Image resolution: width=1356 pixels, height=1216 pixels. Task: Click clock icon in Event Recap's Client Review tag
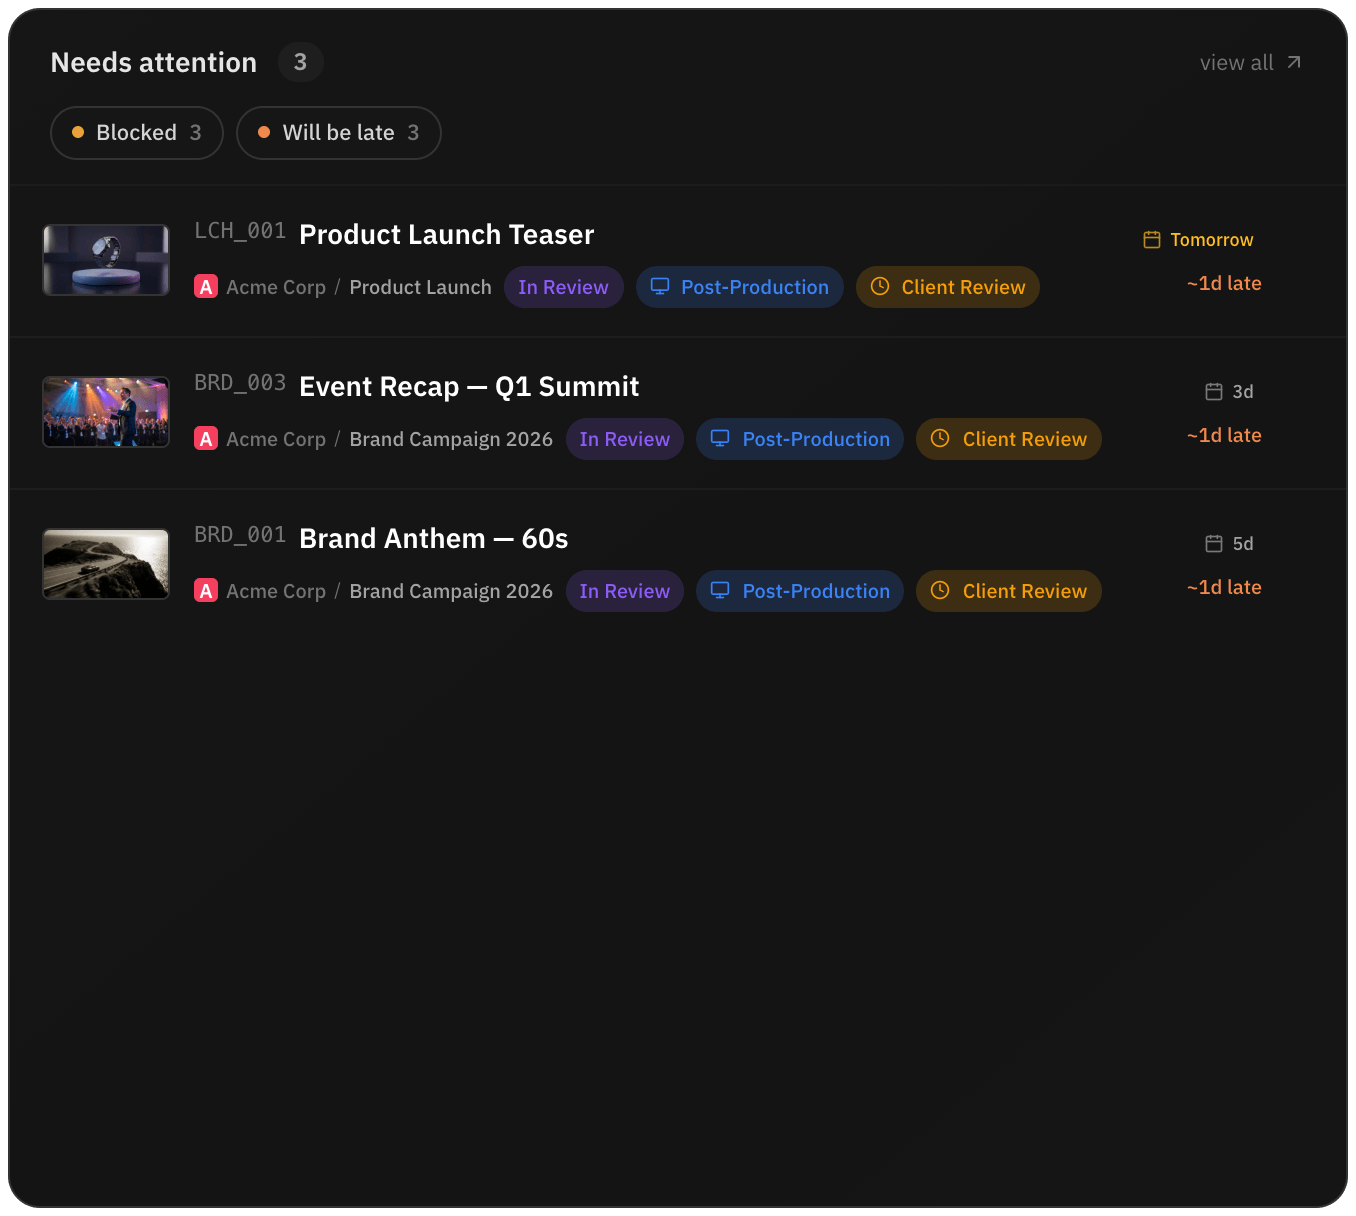(x=940, y=439)
